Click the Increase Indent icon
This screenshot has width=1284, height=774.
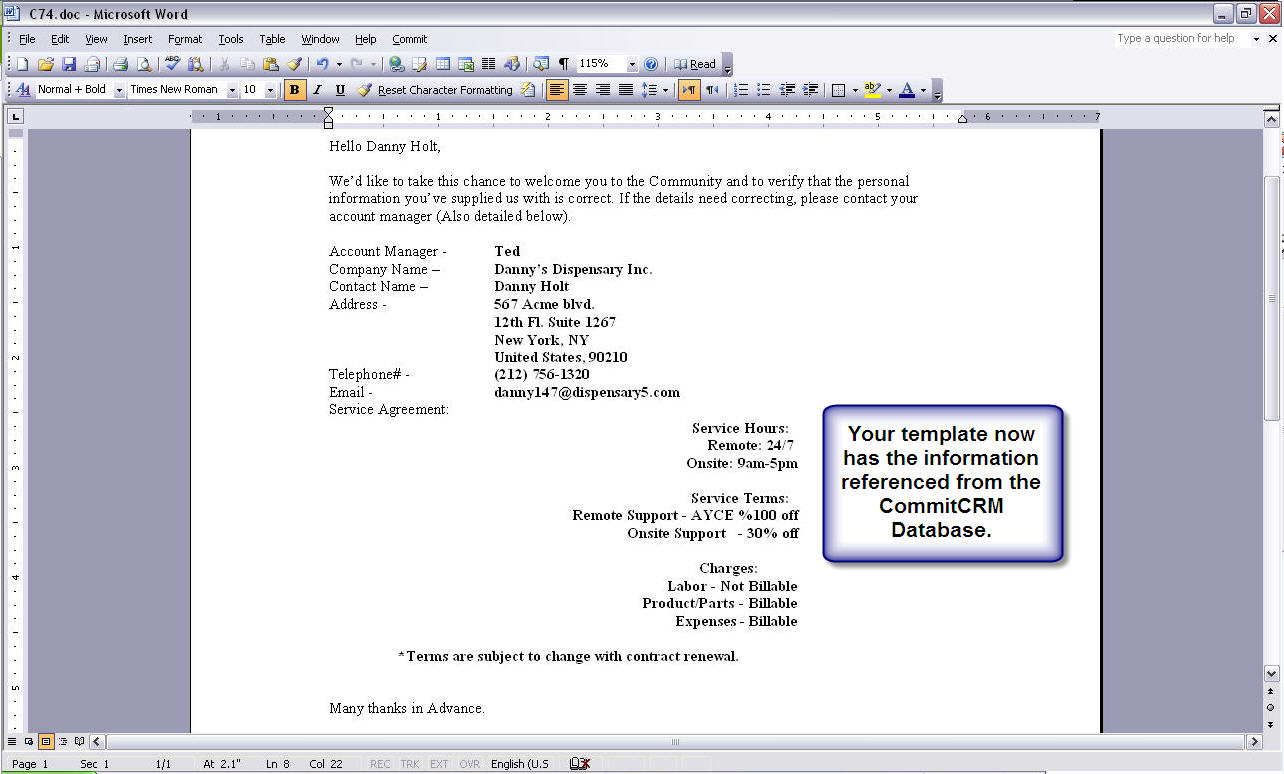pyautogui.click(x=811, y=90)
